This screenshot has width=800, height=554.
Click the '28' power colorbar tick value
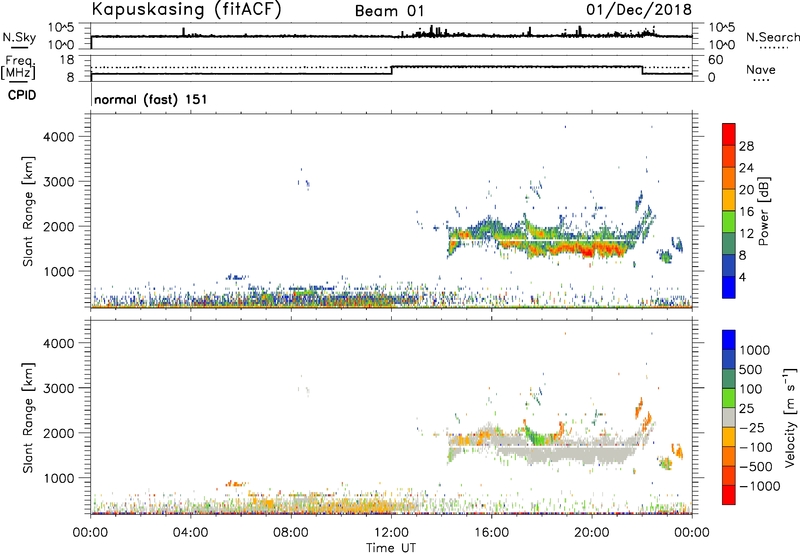pyautogui.click(x=746, y=146)
